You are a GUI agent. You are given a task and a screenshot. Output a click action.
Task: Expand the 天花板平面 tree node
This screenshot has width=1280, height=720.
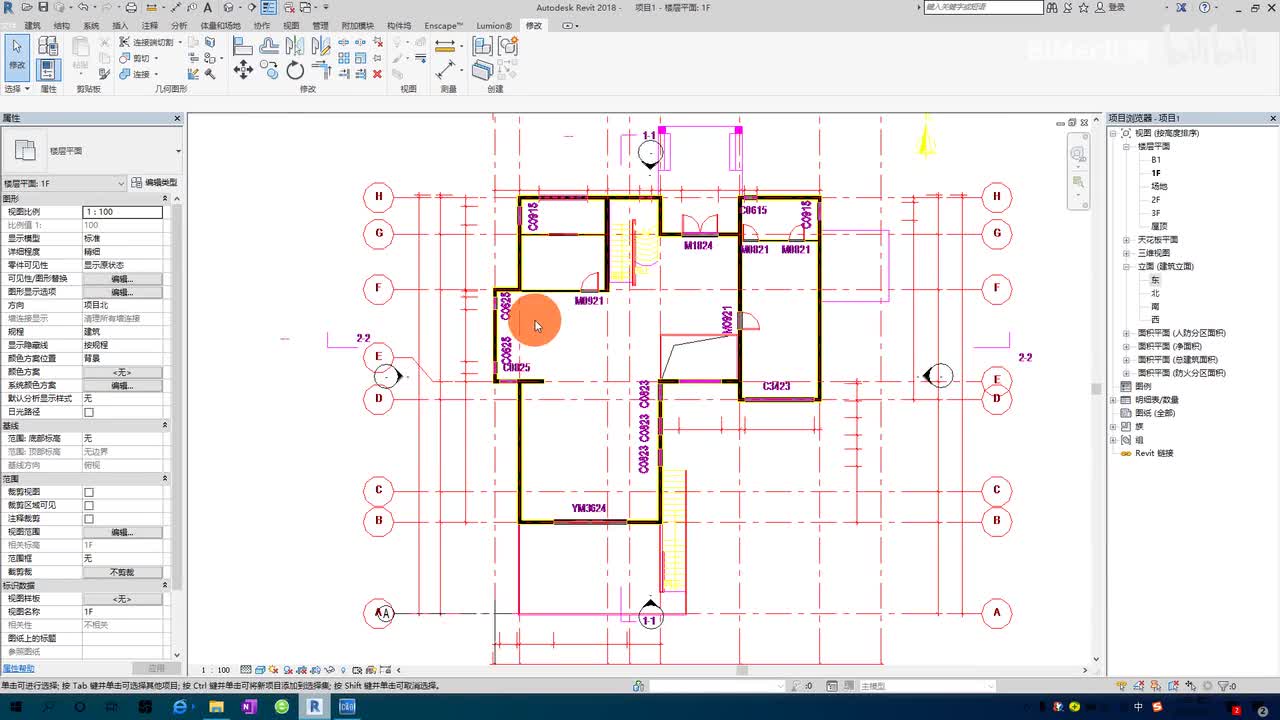coord(1125,240)
